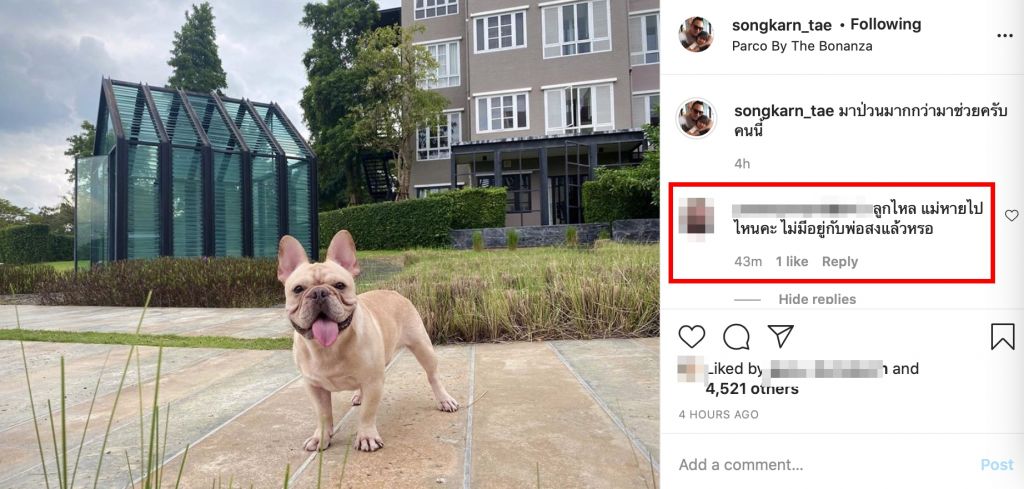Image resolution: width=1024 pixels, height=489 pixels.
Task: Save the post with the bookmark icon
Action: (x=1002, y=337)
